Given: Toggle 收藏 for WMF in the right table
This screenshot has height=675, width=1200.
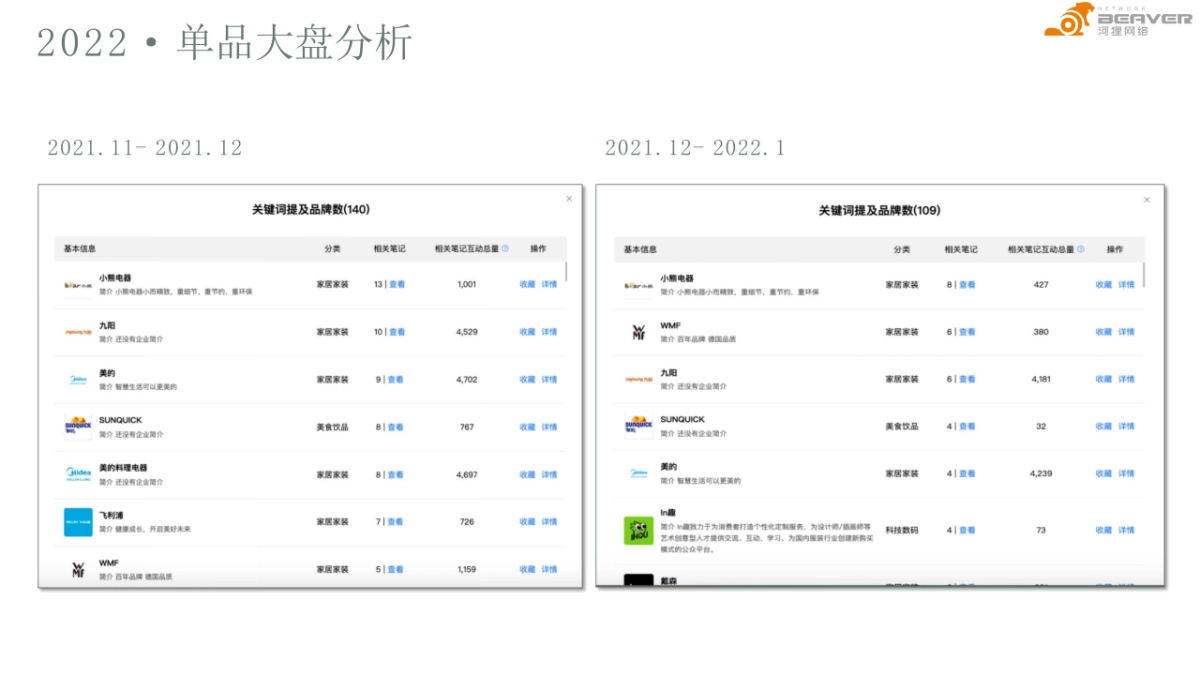Looking at the screenshot, I should (x=1103, y=331).
